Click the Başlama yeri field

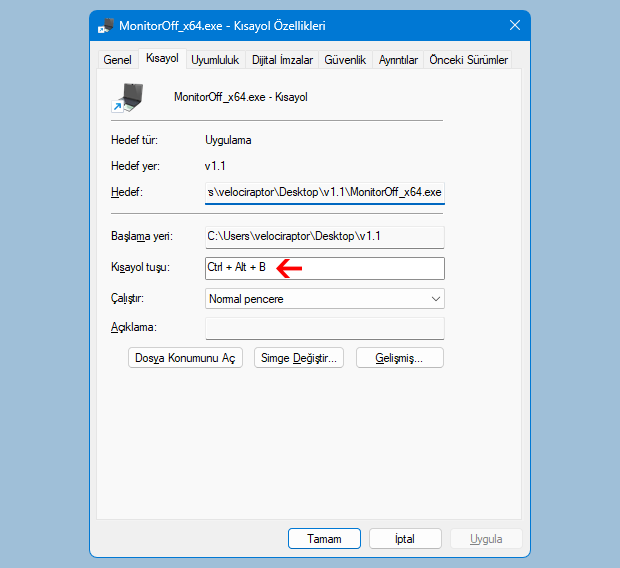coord(324,236)
